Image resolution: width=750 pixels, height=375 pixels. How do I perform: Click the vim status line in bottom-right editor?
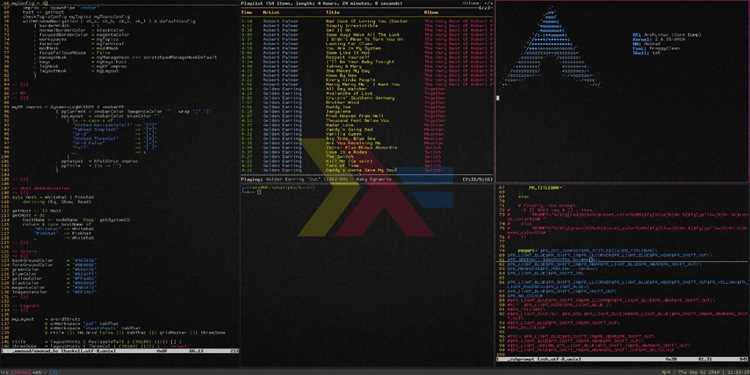622,359
